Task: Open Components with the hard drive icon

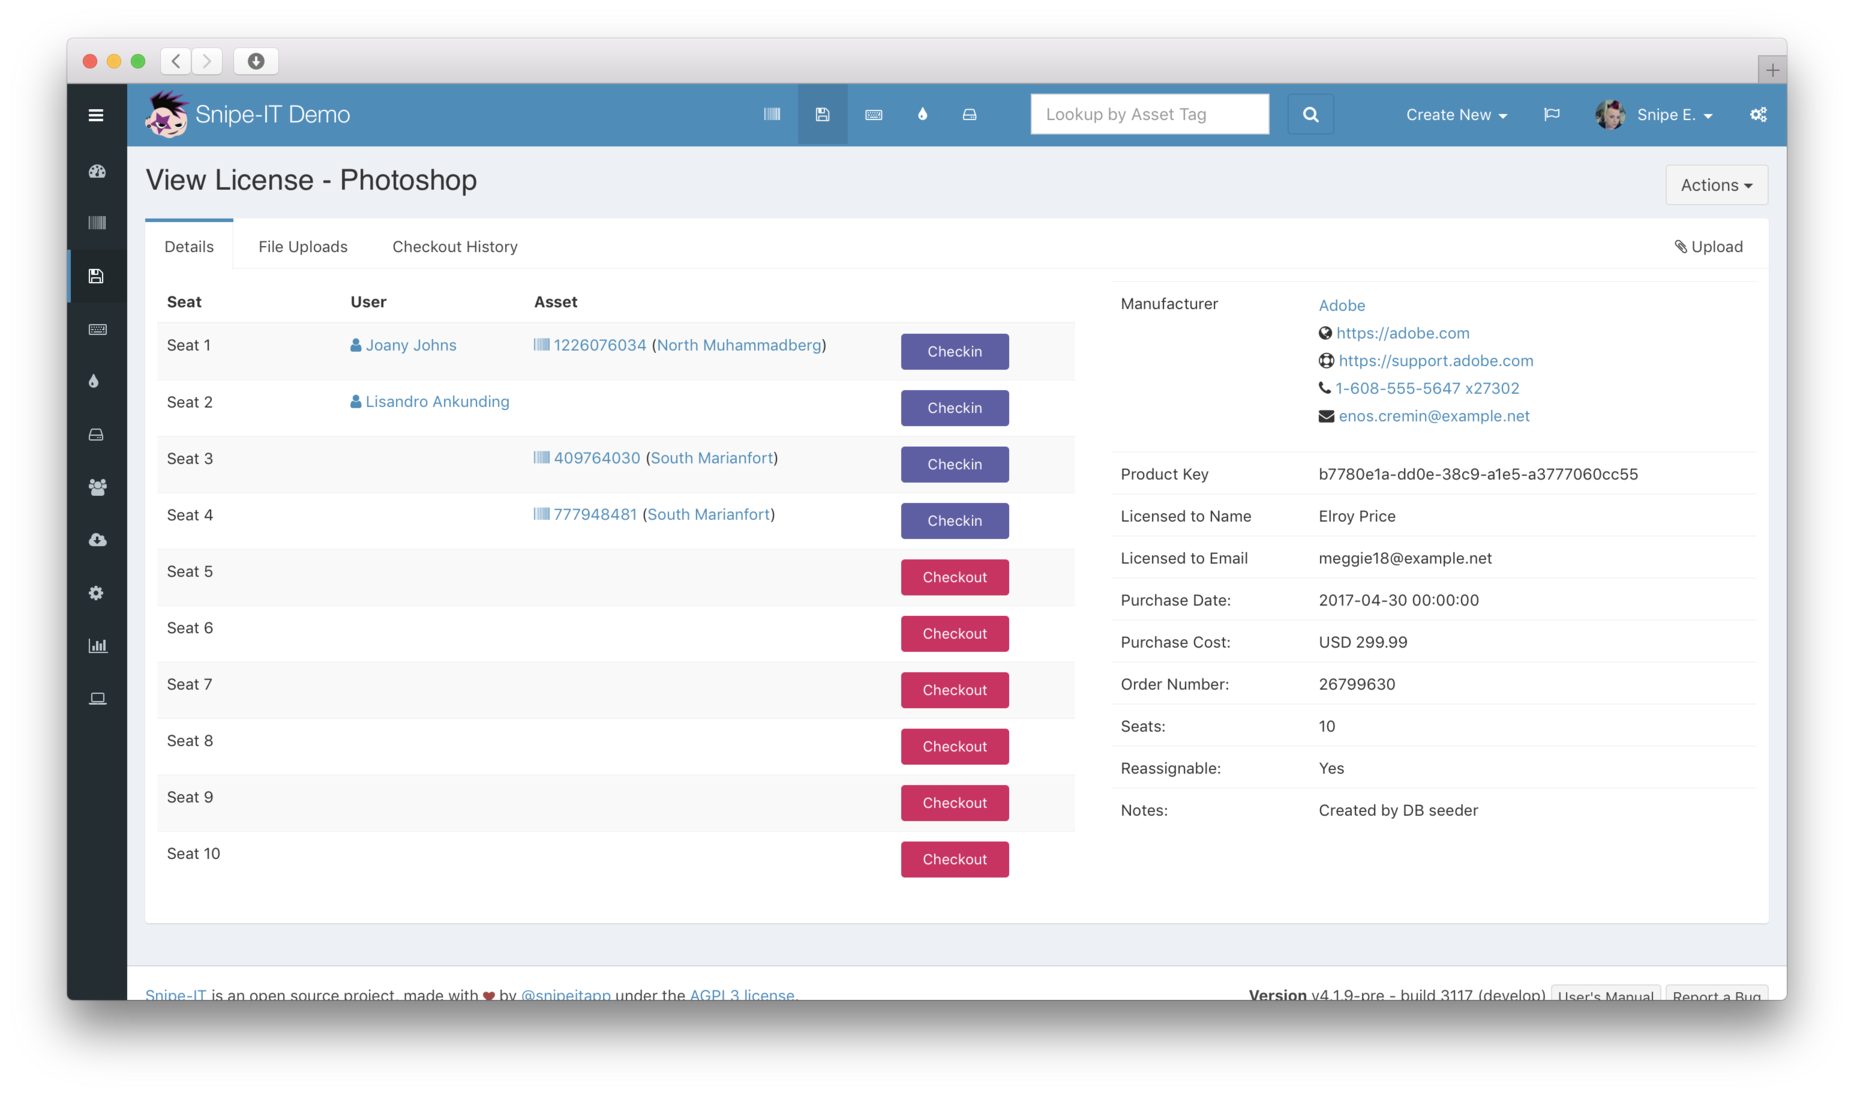Action: pos(97,434)
